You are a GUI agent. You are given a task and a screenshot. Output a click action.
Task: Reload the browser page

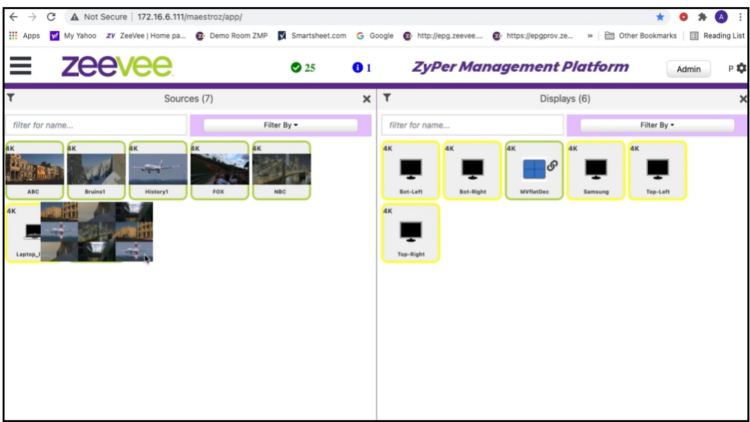point(51,17)
